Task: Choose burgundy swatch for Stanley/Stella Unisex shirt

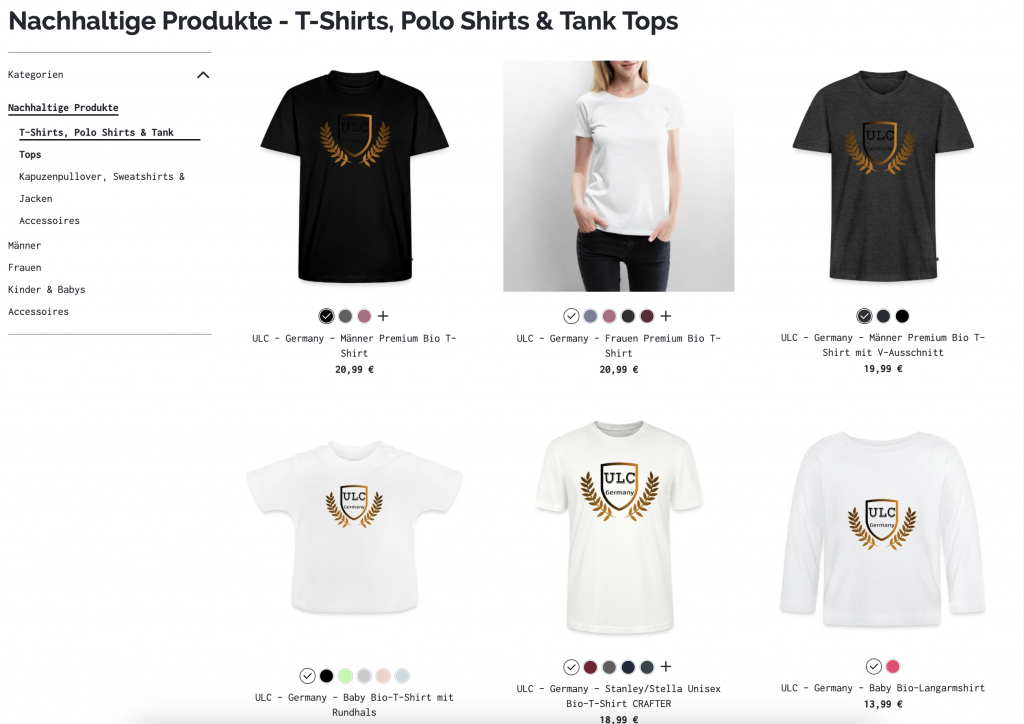Action: pos(590,667)
